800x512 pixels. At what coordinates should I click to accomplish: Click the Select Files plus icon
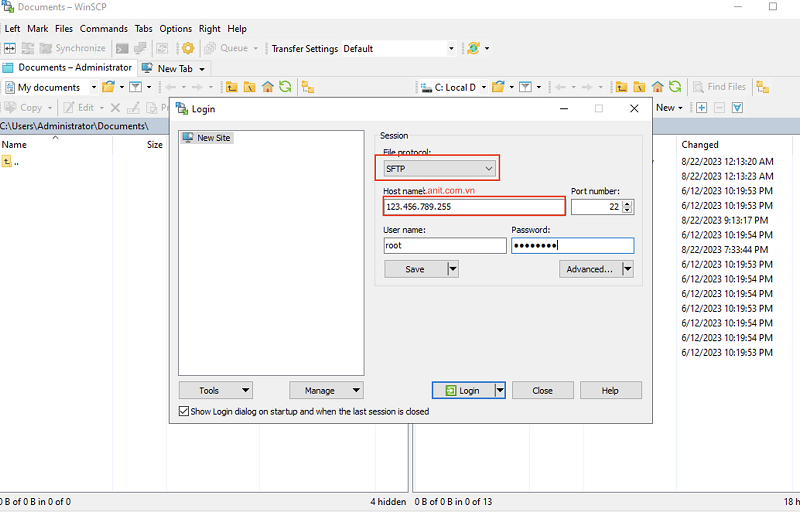point(702,108)
